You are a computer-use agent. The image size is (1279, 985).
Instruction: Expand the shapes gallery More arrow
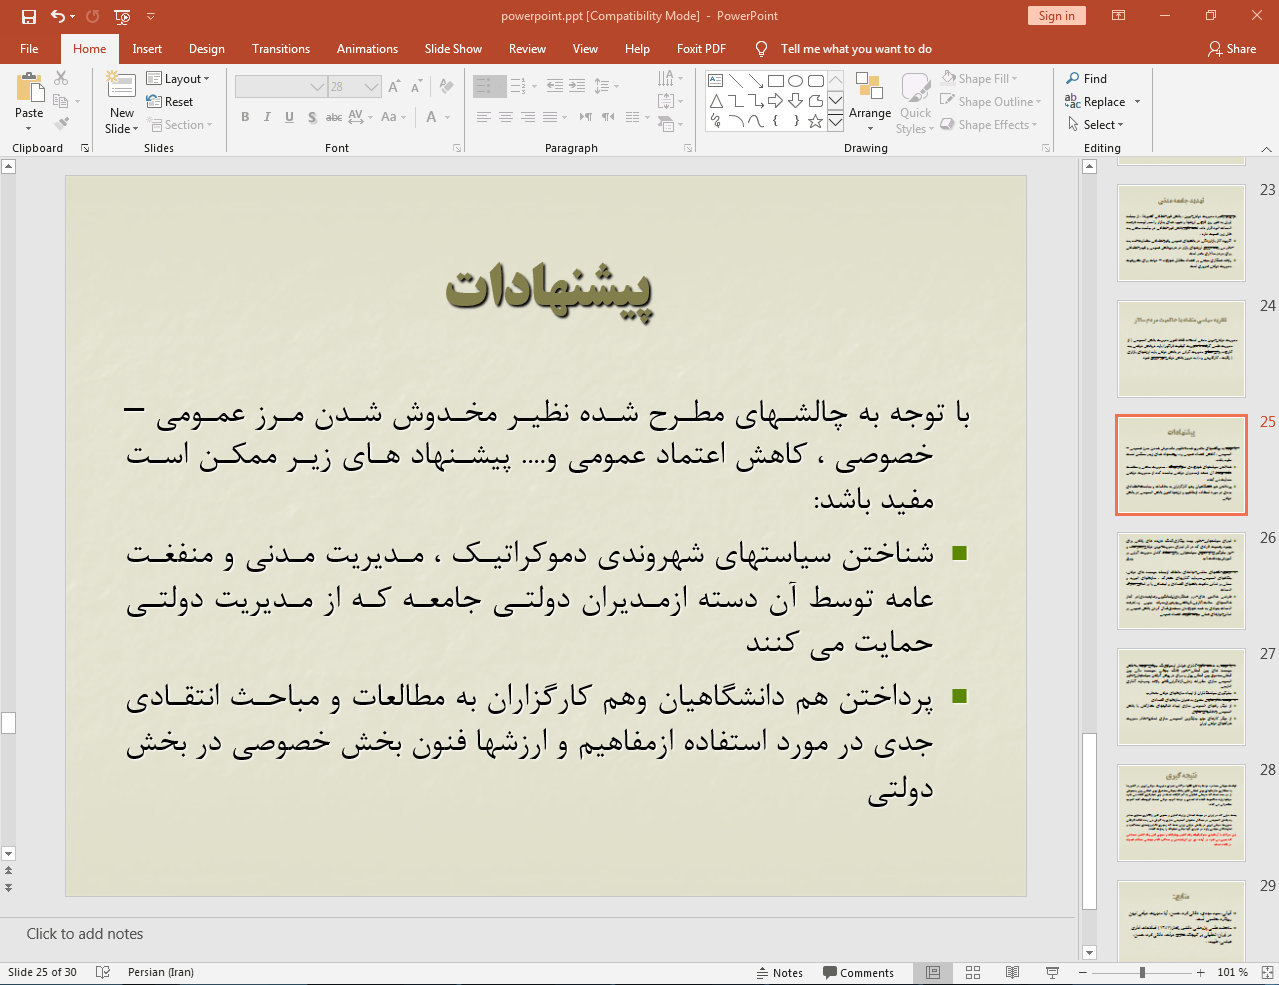(835, 121)
